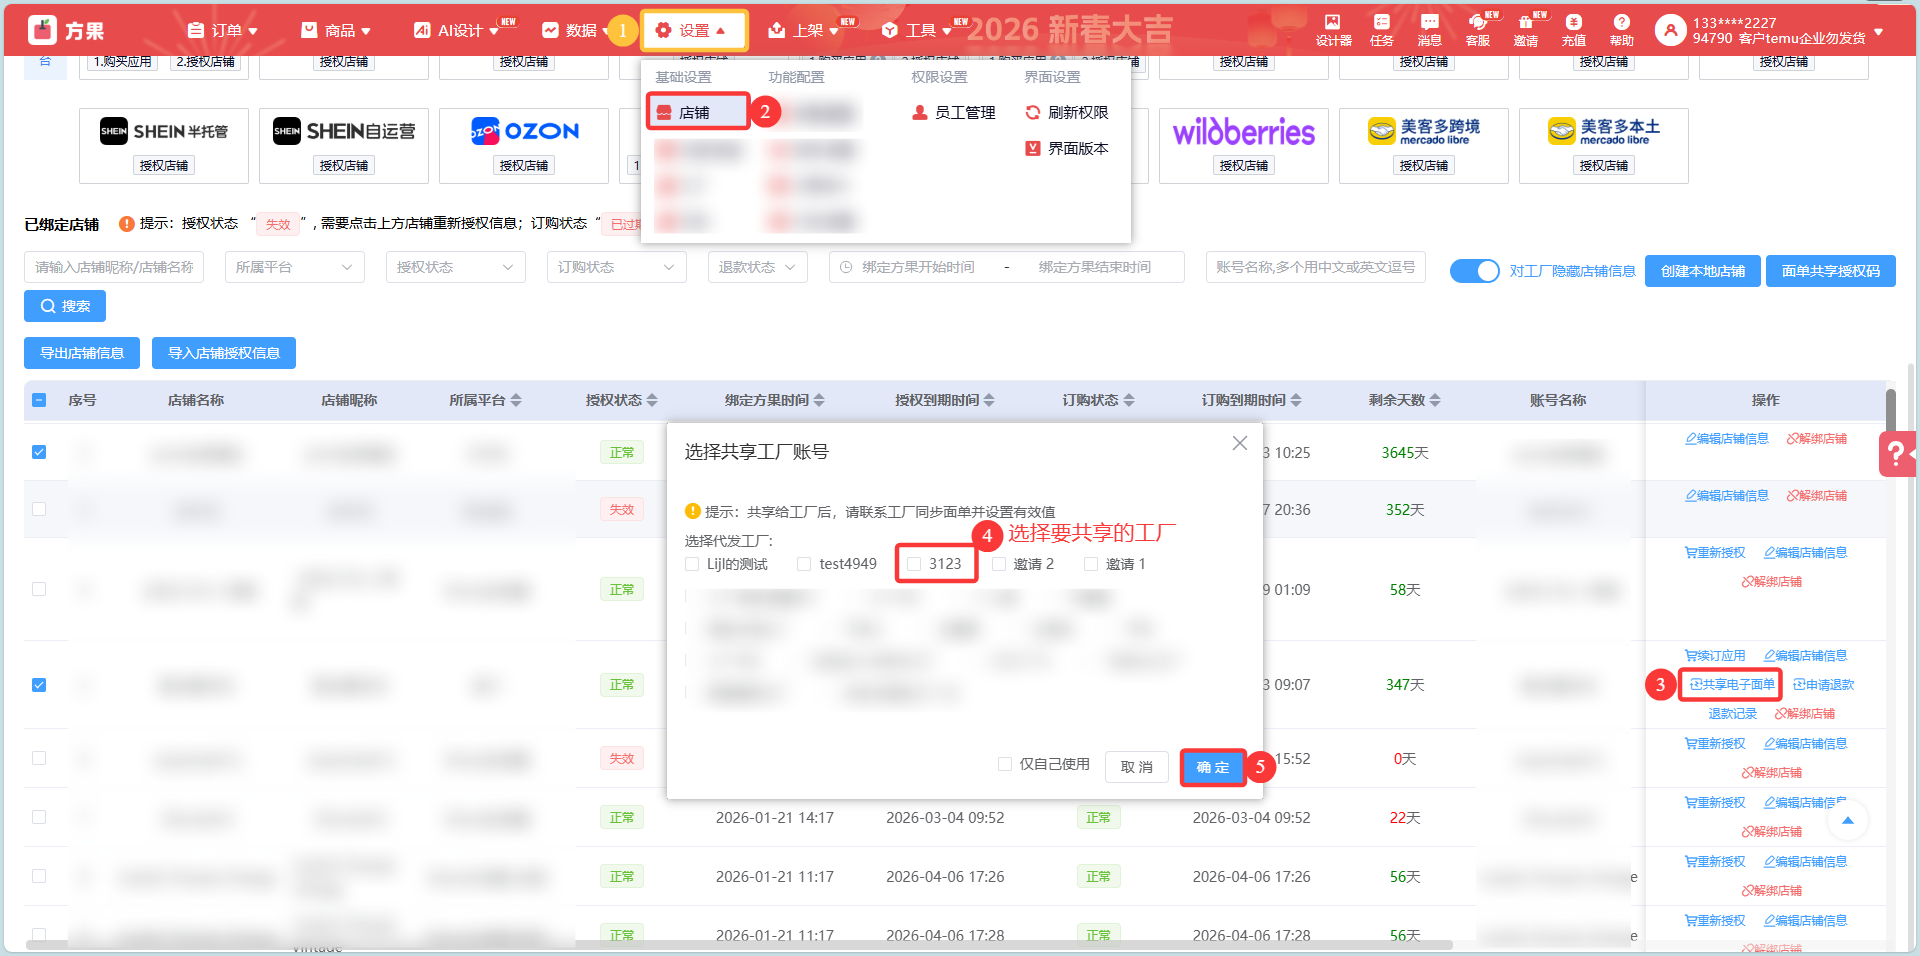Click the OZON platform logo
1920x956 pixels.
(x=525, y=131)
